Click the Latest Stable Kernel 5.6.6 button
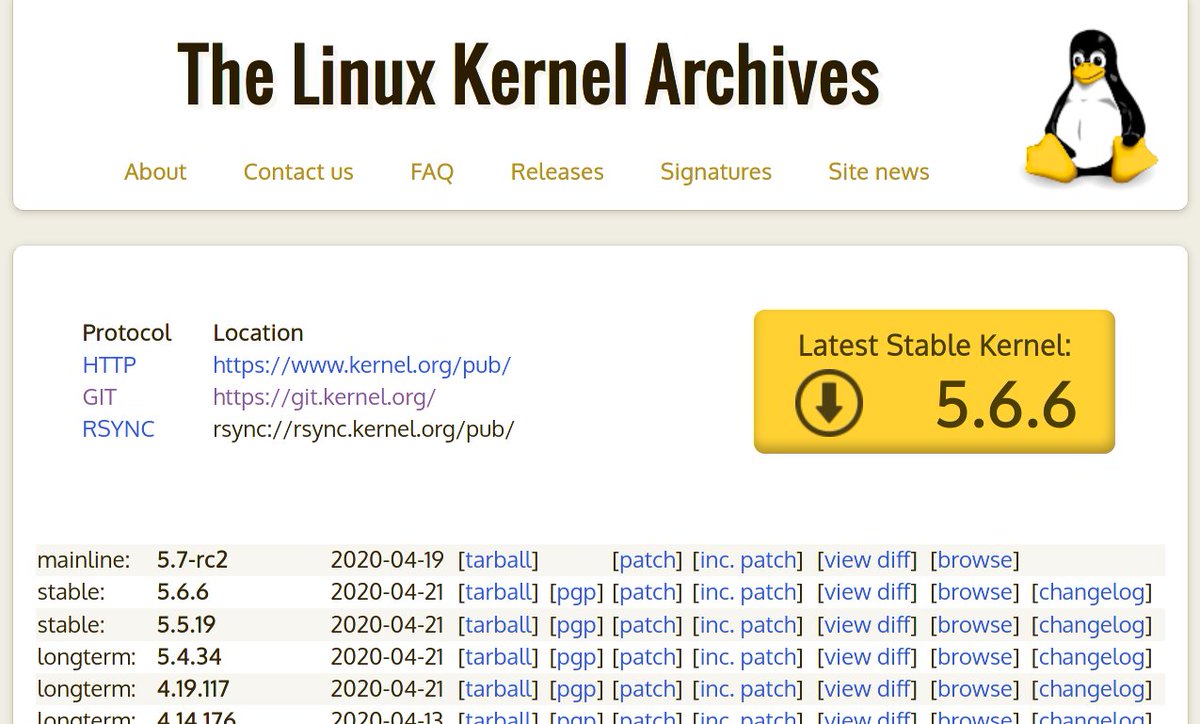Screen dimensions: 1200x724 (934, 381)
